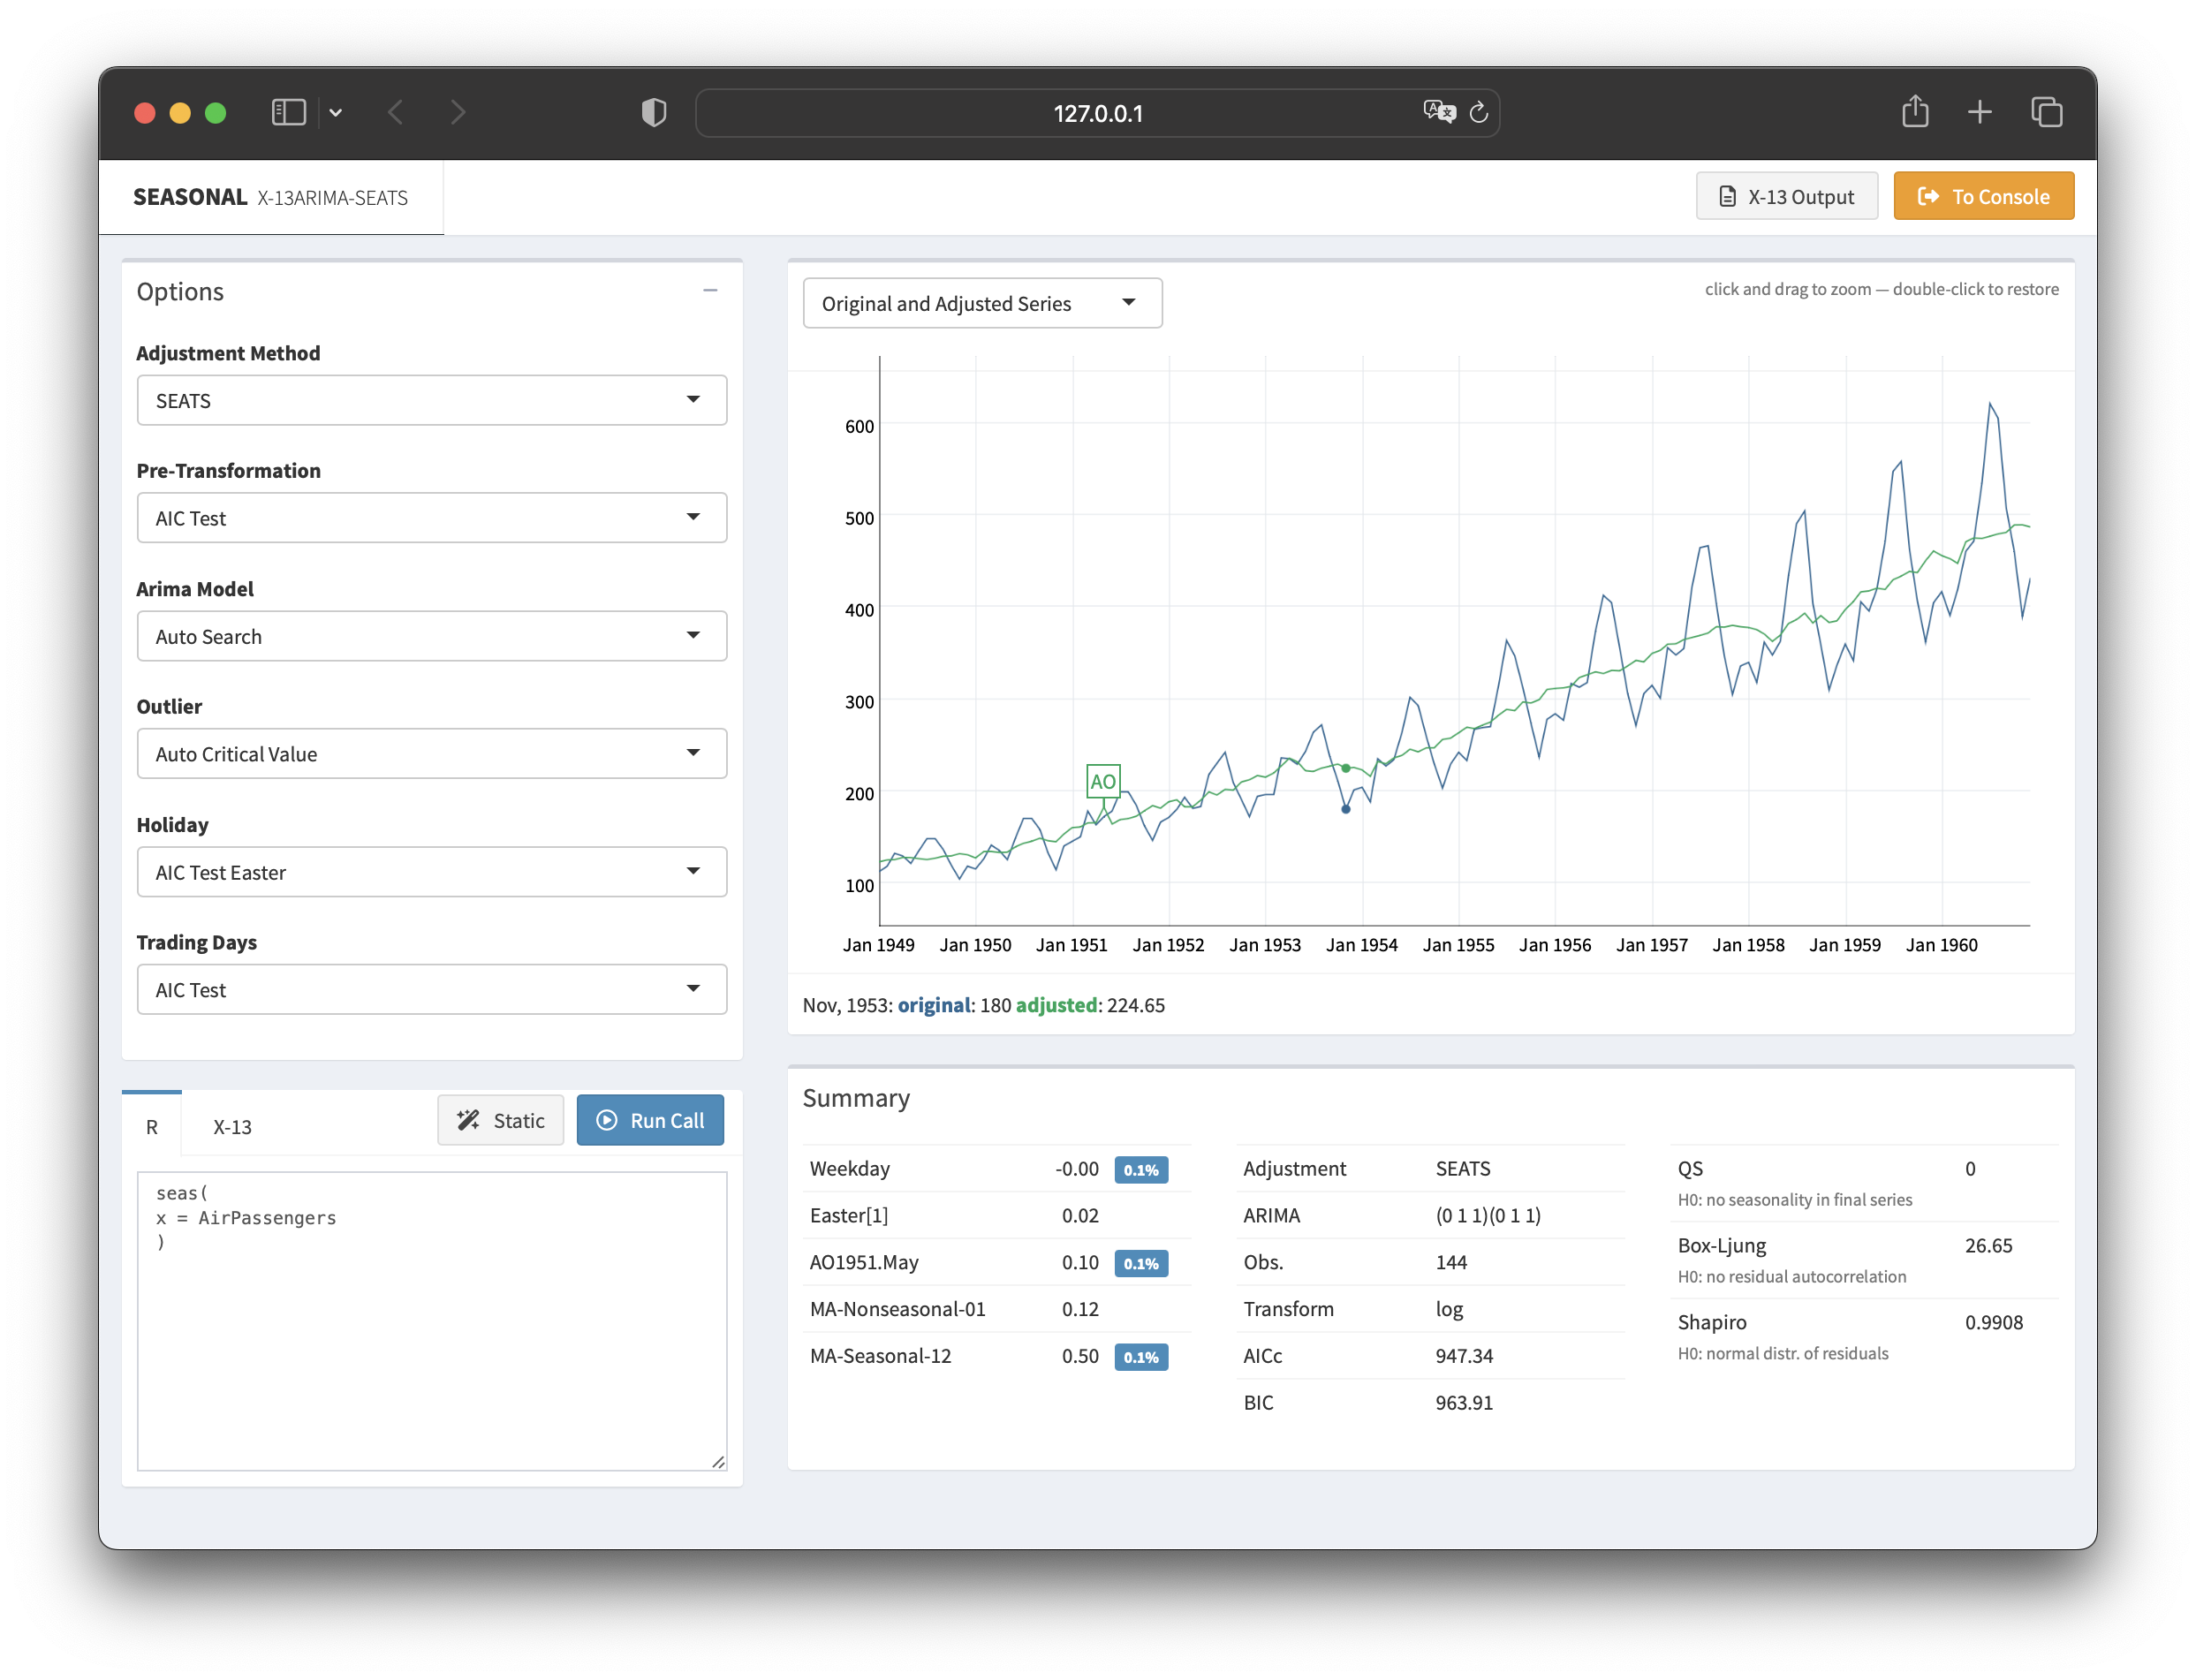Click the Static wand/sparkle icon
2196x1680 pixels.
tap(468, 1119)
